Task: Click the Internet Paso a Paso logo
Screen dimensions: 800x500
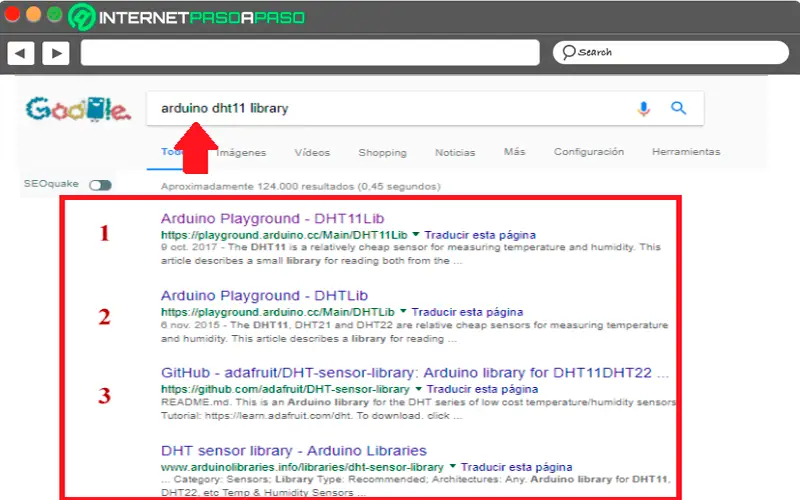Action: point(187,17)
